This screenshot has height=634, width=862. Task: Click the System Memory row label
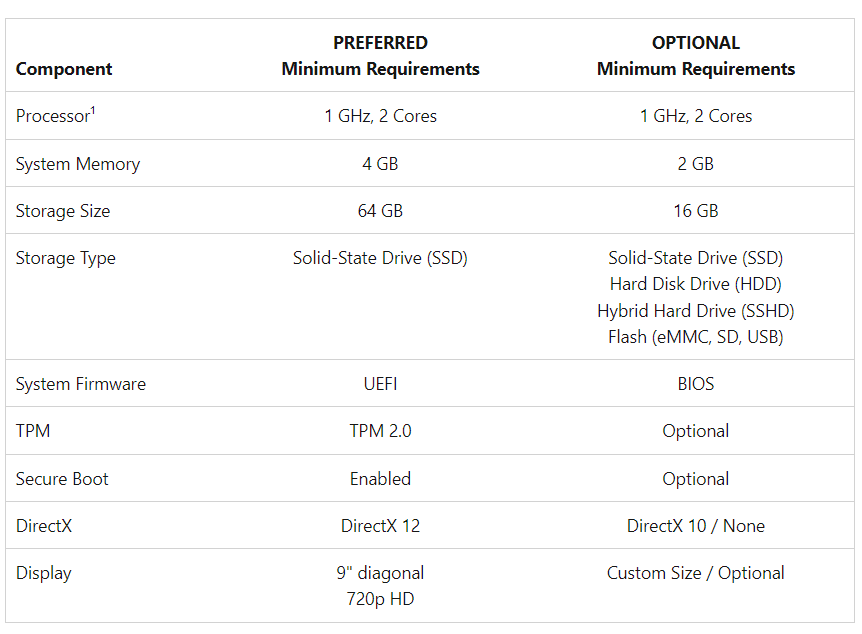[78, 164]
